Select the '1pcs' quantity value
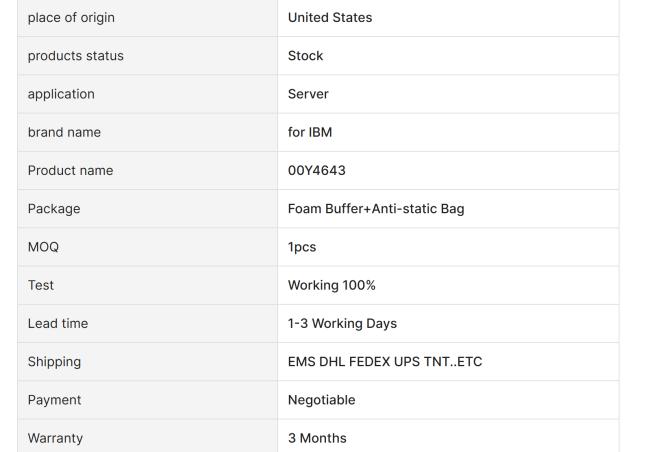Screen dimensions: 650x452 pos(302,248)
